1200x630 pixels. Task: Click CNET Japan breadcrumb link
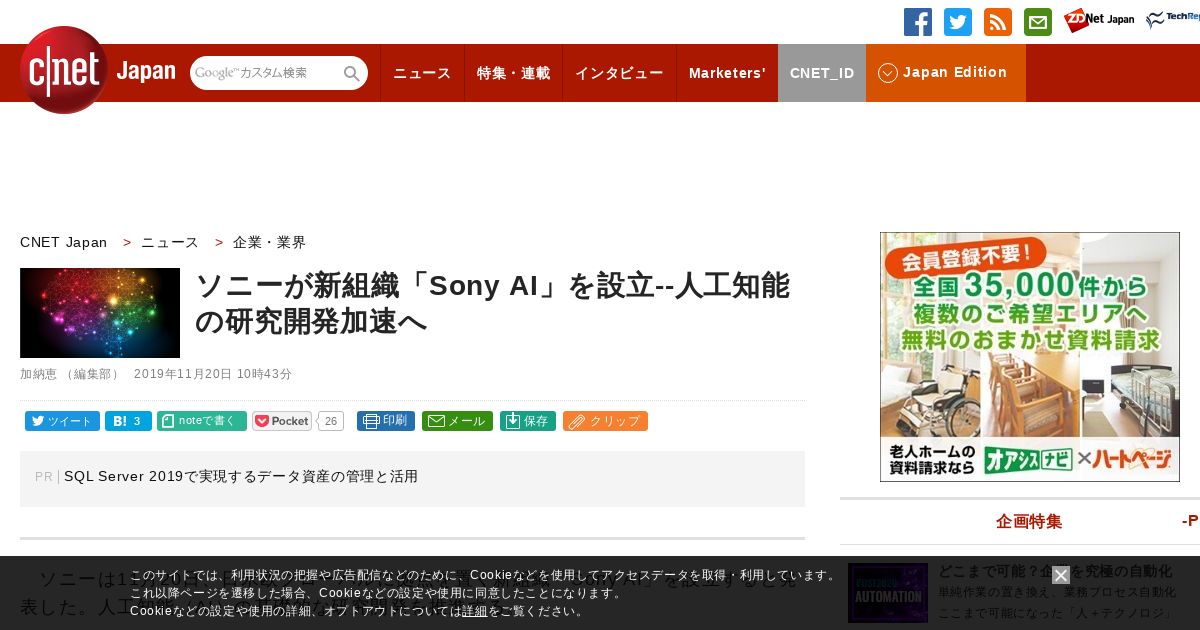click(x=63, y=242)
